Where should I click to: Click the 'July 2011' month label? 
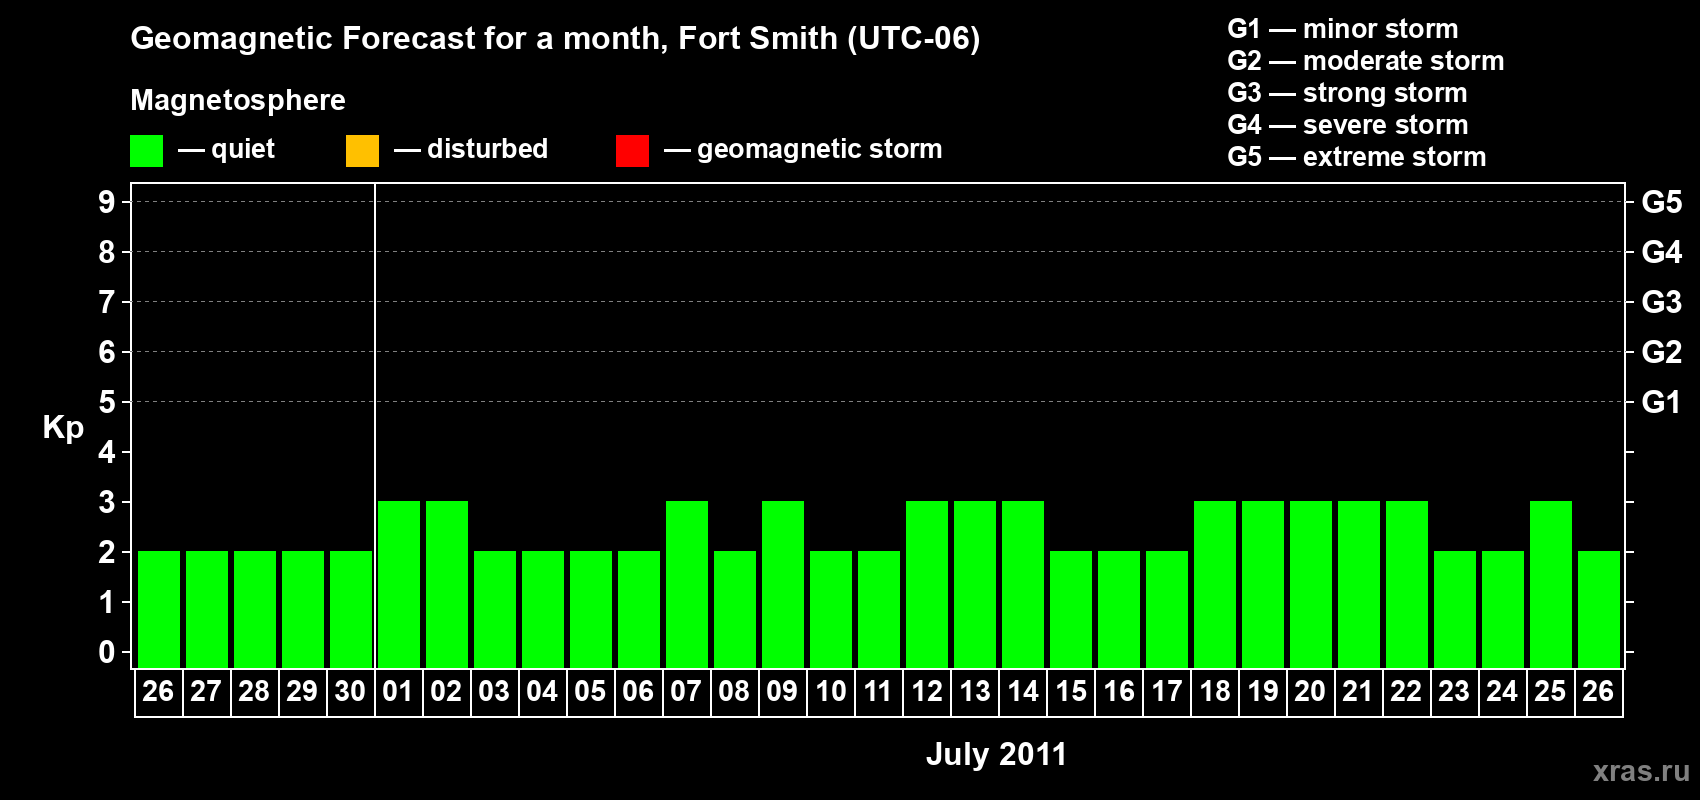click(996, 755)
